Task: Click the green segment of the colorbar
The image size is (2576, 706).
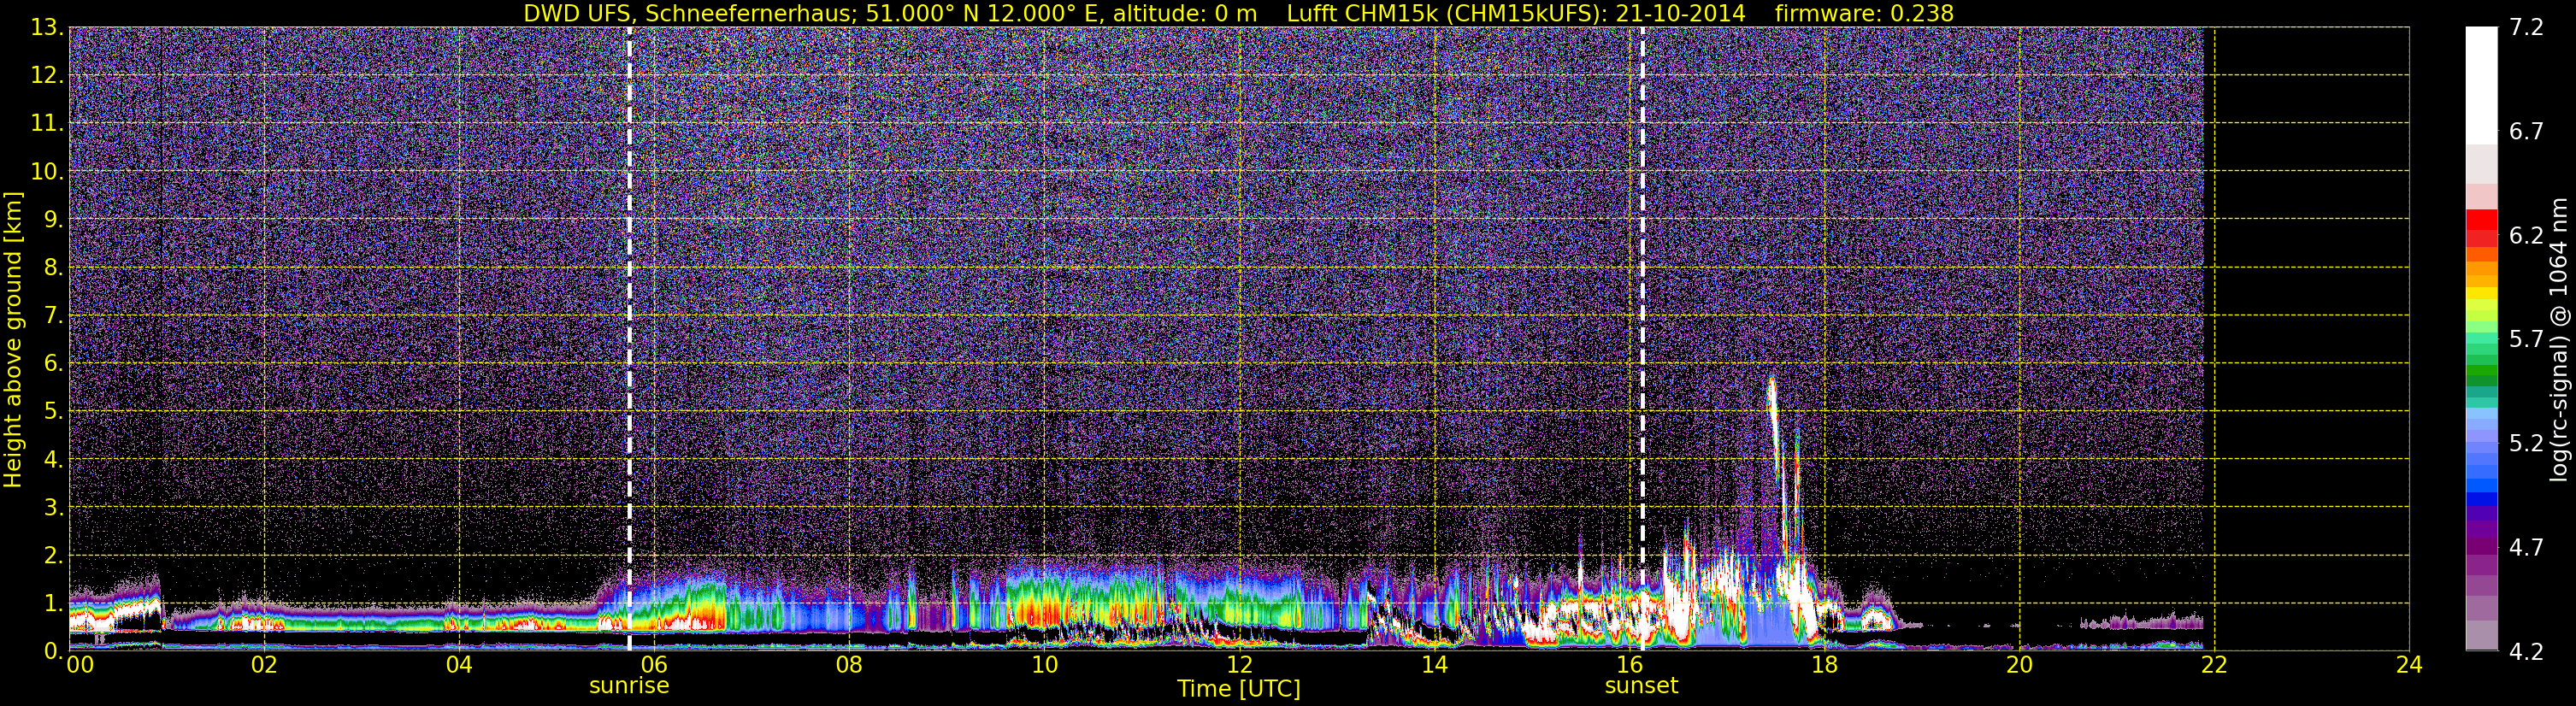Action: pyautogui.click(x=2481, y=370)
